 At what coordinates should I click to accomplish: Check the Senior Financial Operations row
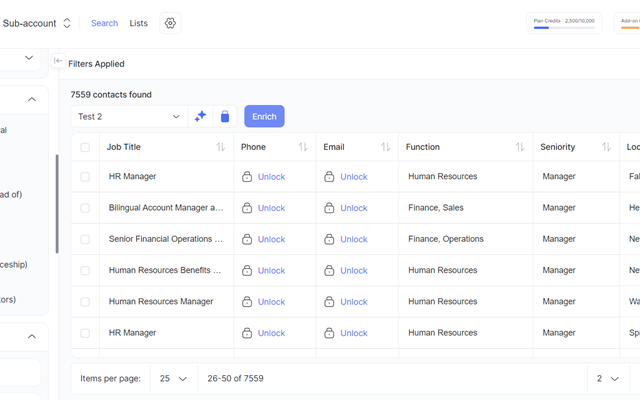(x=85, y=239)
